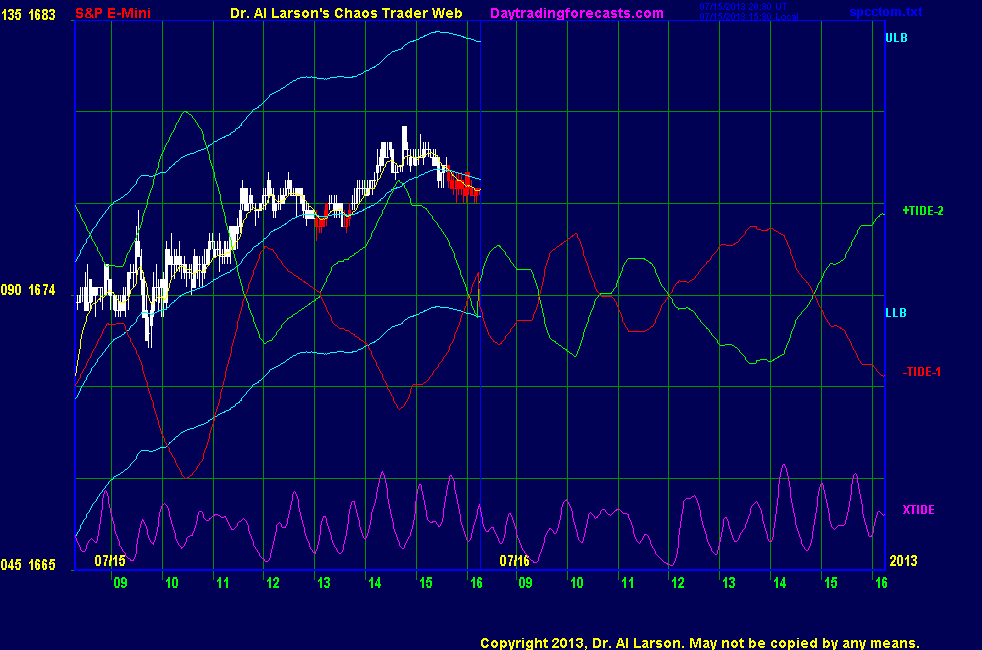Click the "07/15" date label
Viewport: 982px width, 650px height.
[x=110, y=560]
